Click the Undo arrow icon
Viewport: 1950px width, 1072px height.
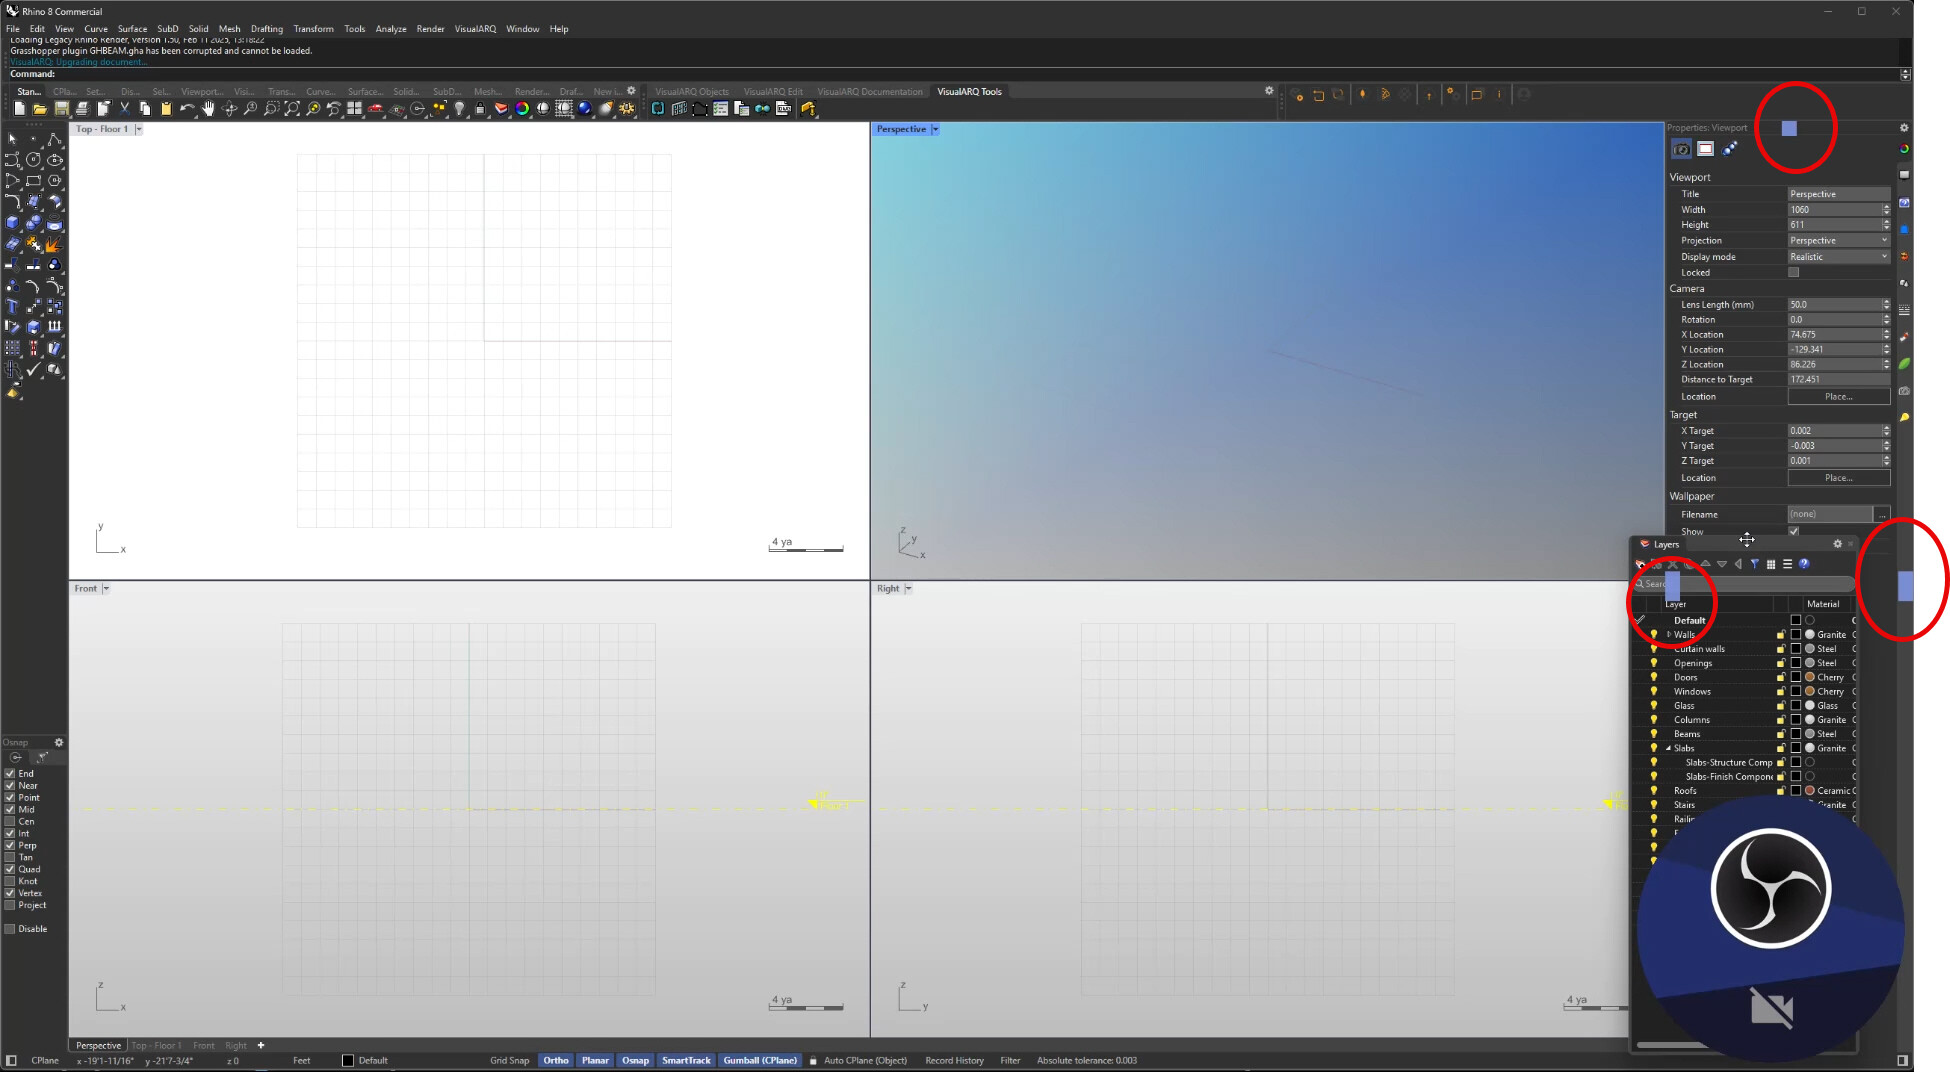(187, 109)
